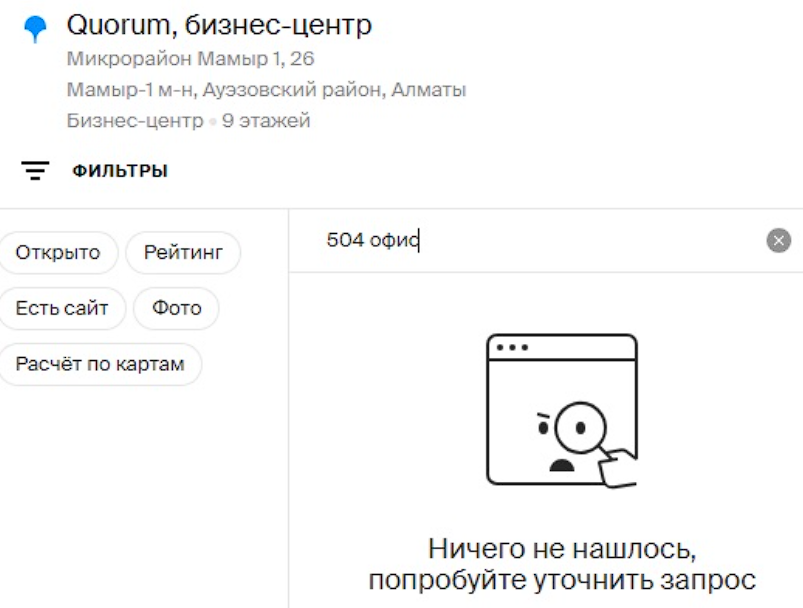Toggle the Есть сайт filter chip
The image size is (803, 608).
tap(62, 308)
